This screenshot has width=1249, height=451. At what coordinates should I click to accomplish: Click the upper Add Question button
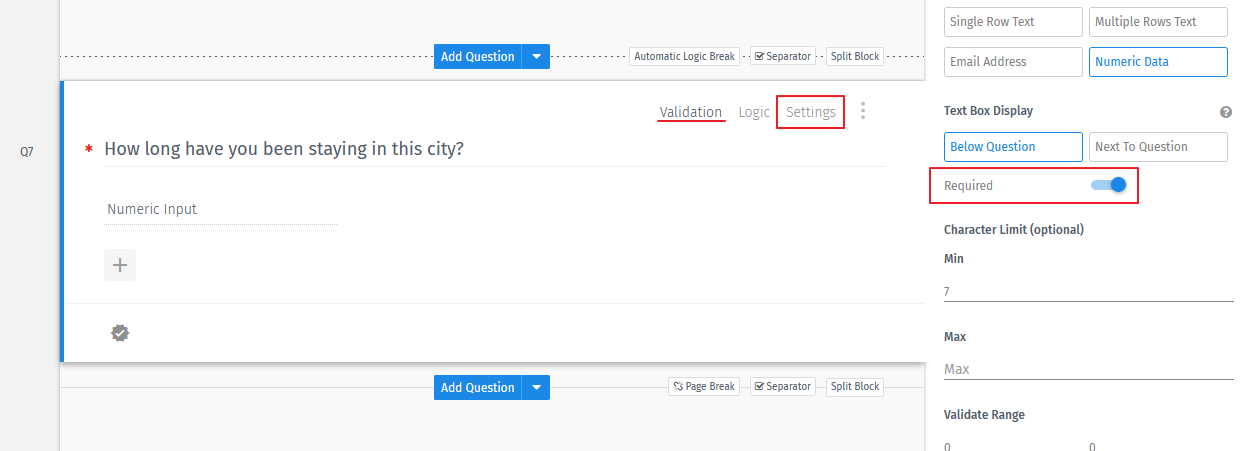click(x=478, y=56)
